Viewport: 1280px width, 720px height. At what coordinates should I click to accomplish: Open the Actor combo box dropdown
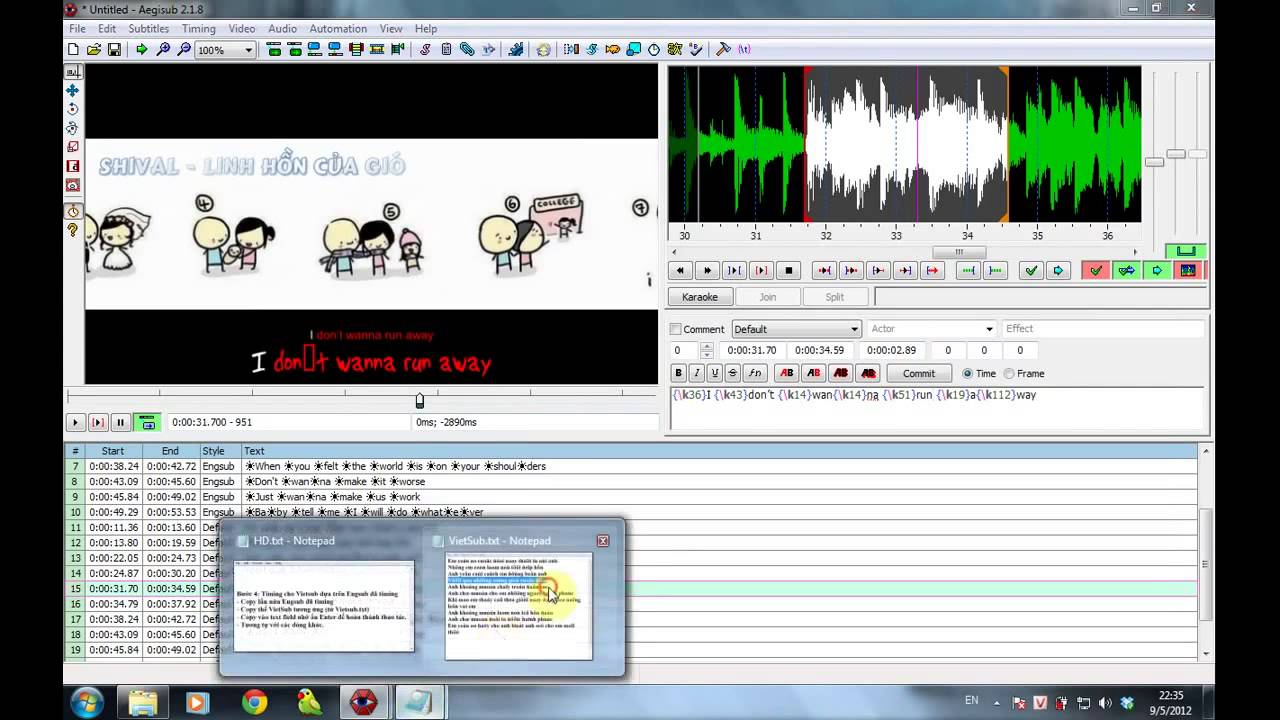point(989,329)
